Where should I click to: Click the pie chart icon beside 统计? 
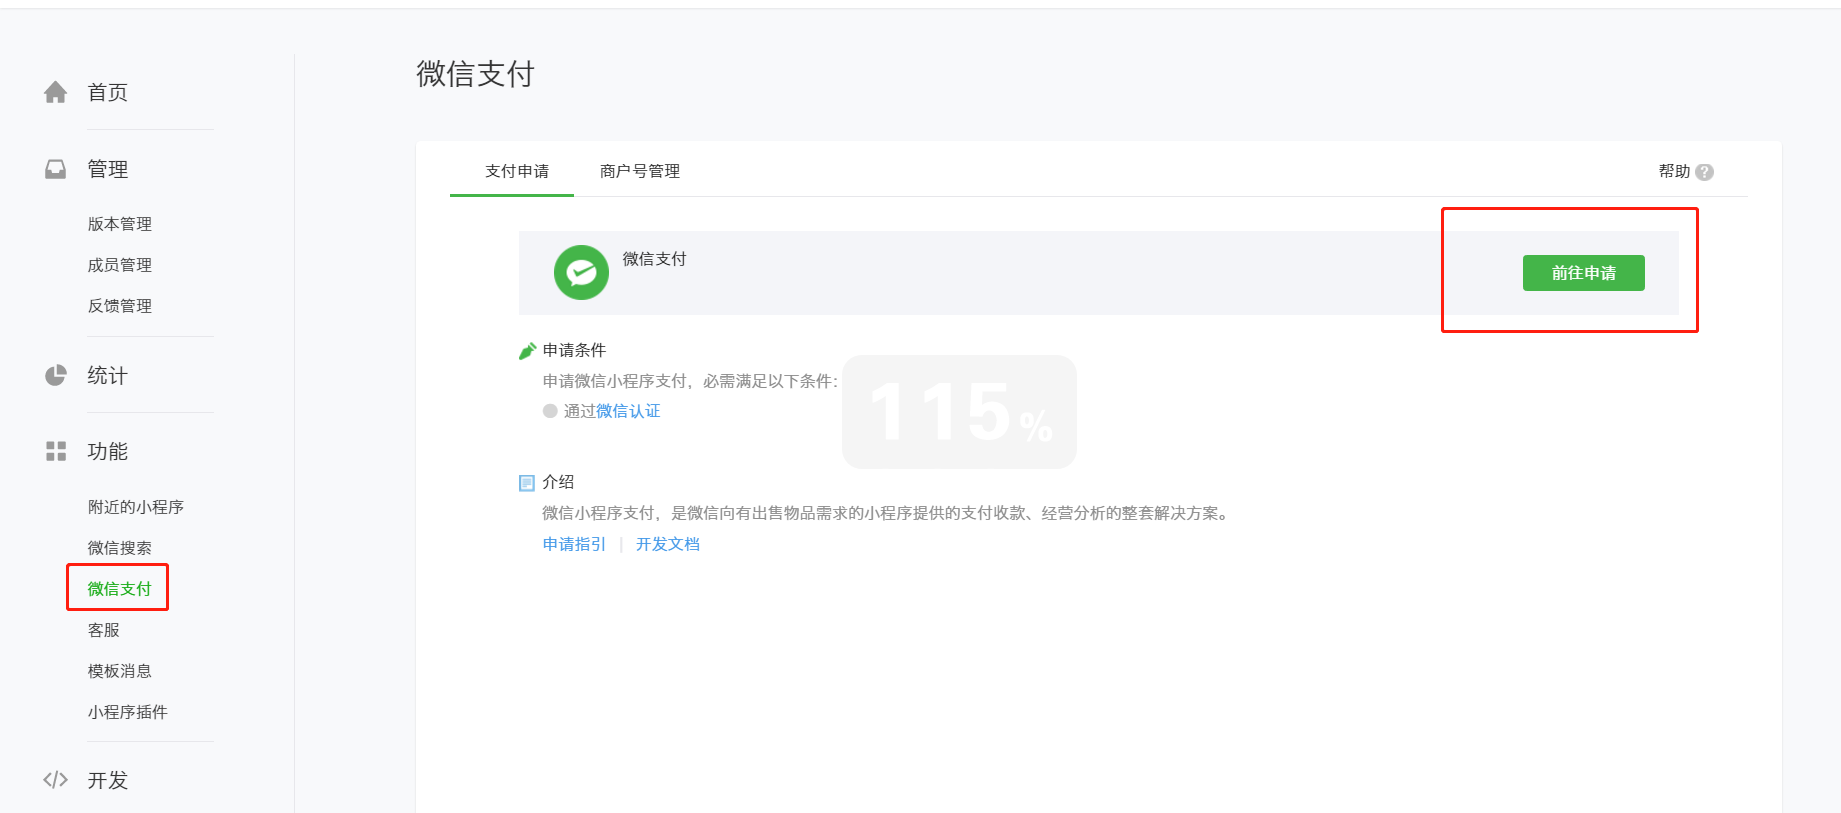click(x=56, y=375)
